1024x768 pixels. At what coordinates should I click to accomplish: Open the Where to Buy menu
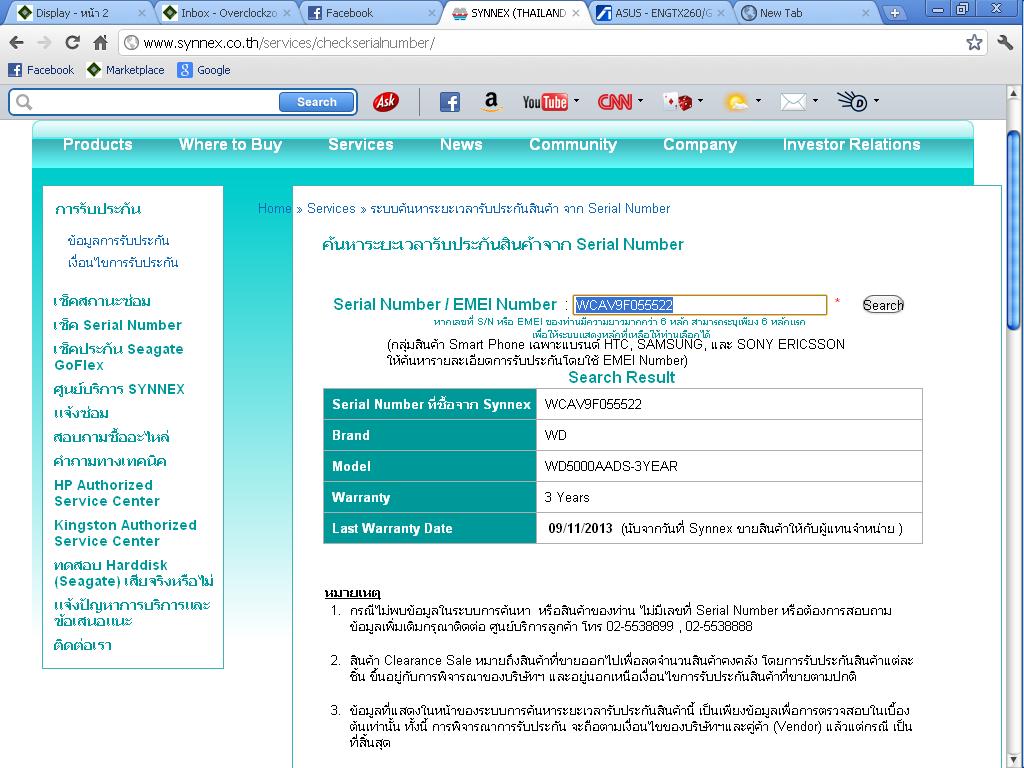230,144
